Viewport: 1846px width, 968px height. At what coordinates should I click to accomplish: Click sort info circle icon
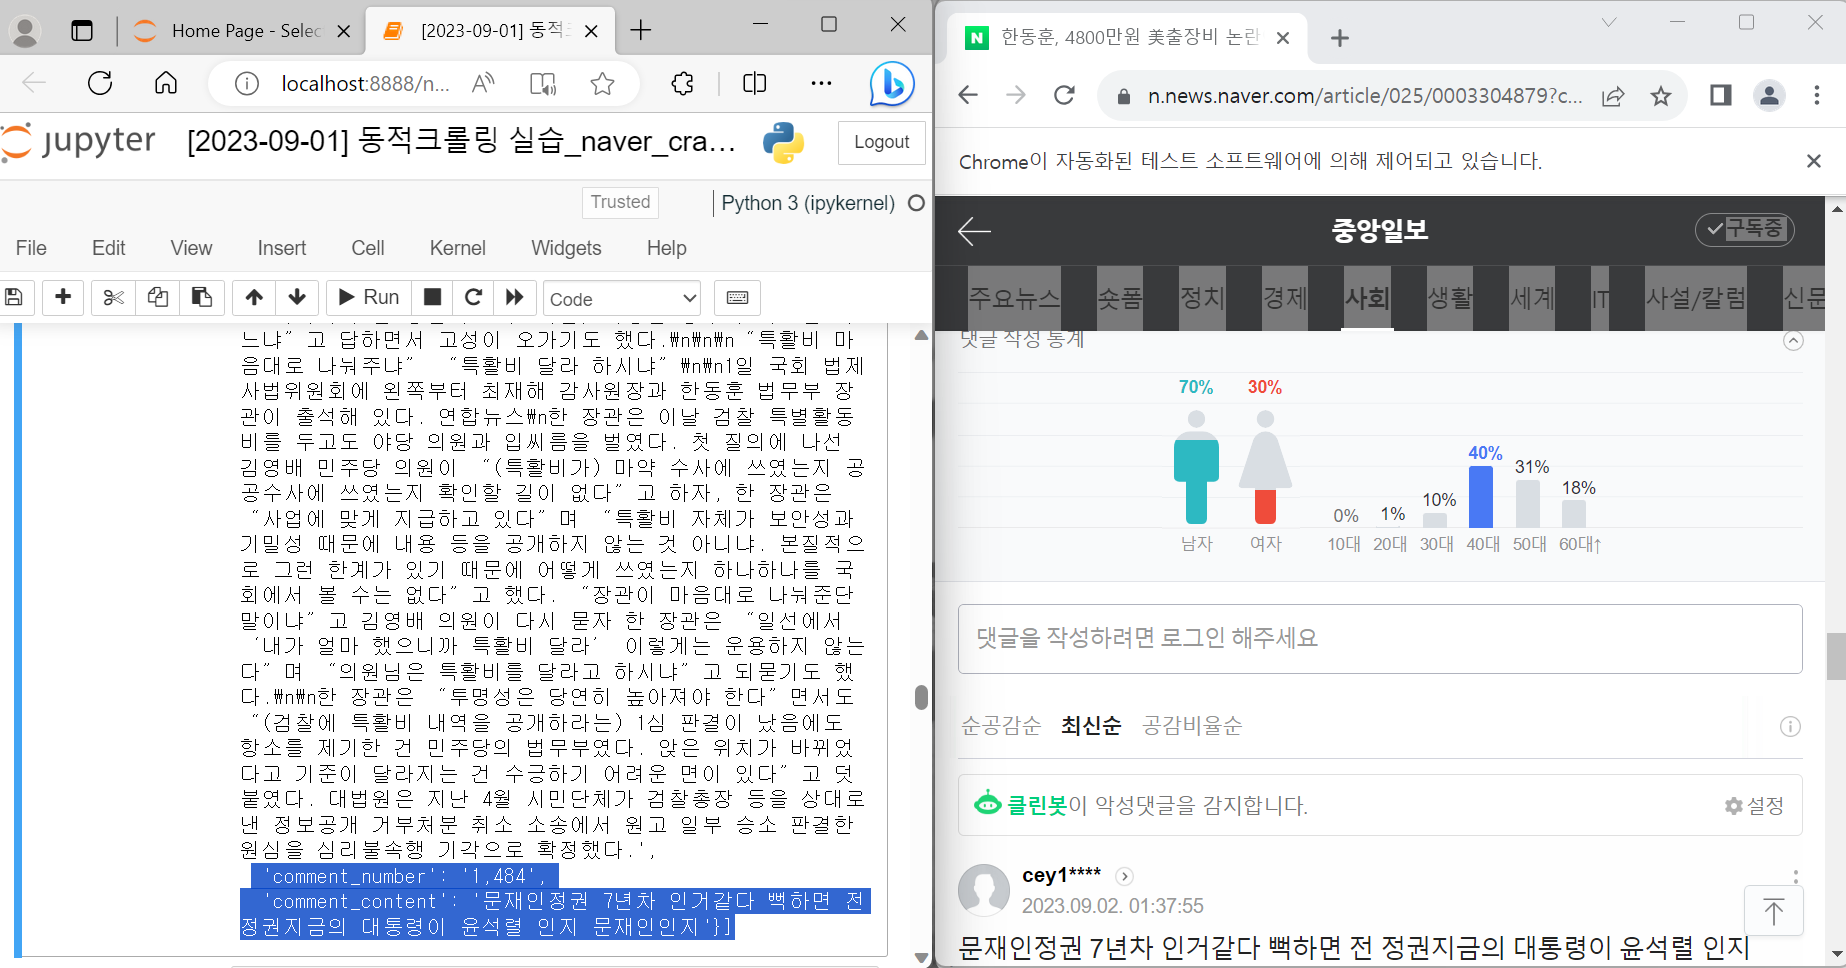(x=1790, y=727)
